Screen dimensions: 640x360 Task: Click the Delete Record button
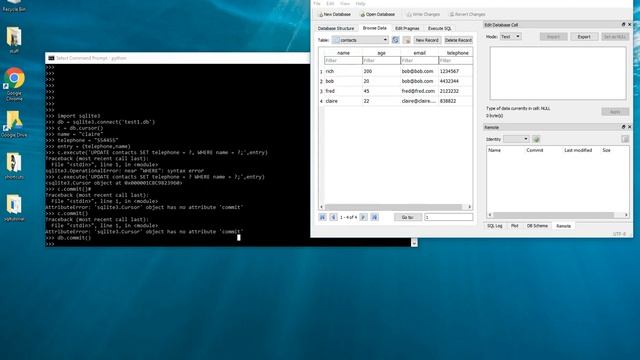coord(458,40)
